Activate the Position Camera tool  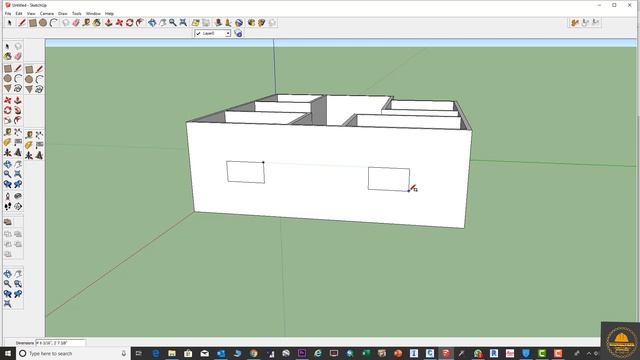tap(7, 196)
